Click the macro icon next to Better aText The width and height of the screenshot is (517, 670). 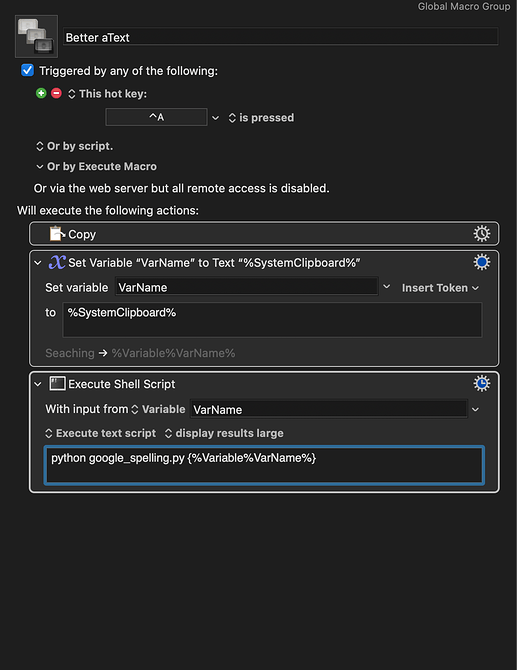[x=36, y=36]
